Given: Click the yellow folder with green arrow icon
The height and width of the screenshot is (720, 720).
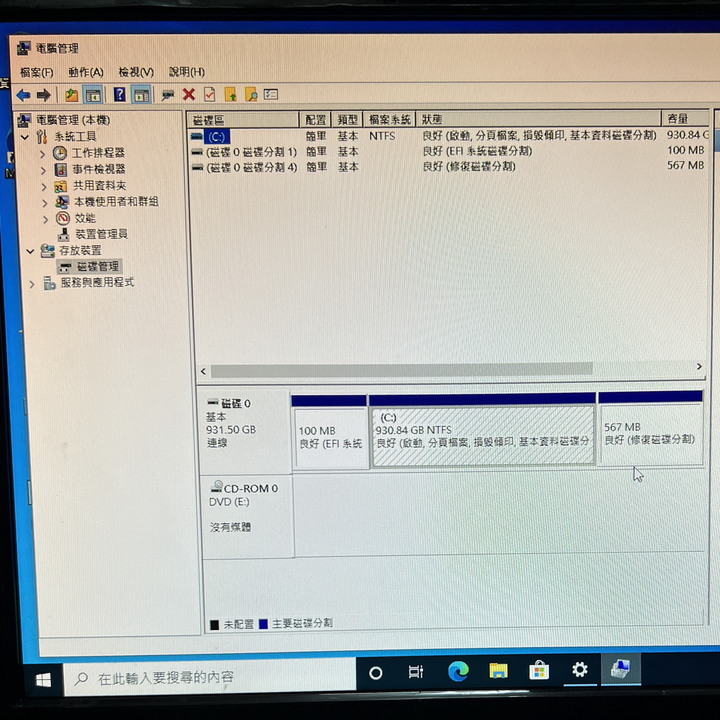Looking at the screenshot, I should coord(231,95).
